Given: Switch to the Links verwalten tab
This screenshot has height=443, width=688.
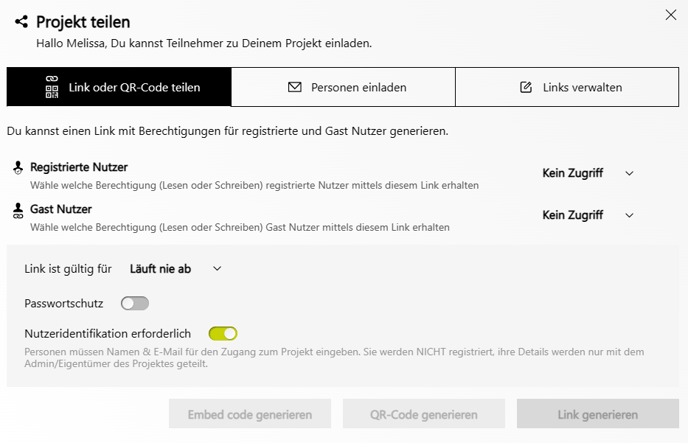Looking at the screenshot, I should click(567, 87).
